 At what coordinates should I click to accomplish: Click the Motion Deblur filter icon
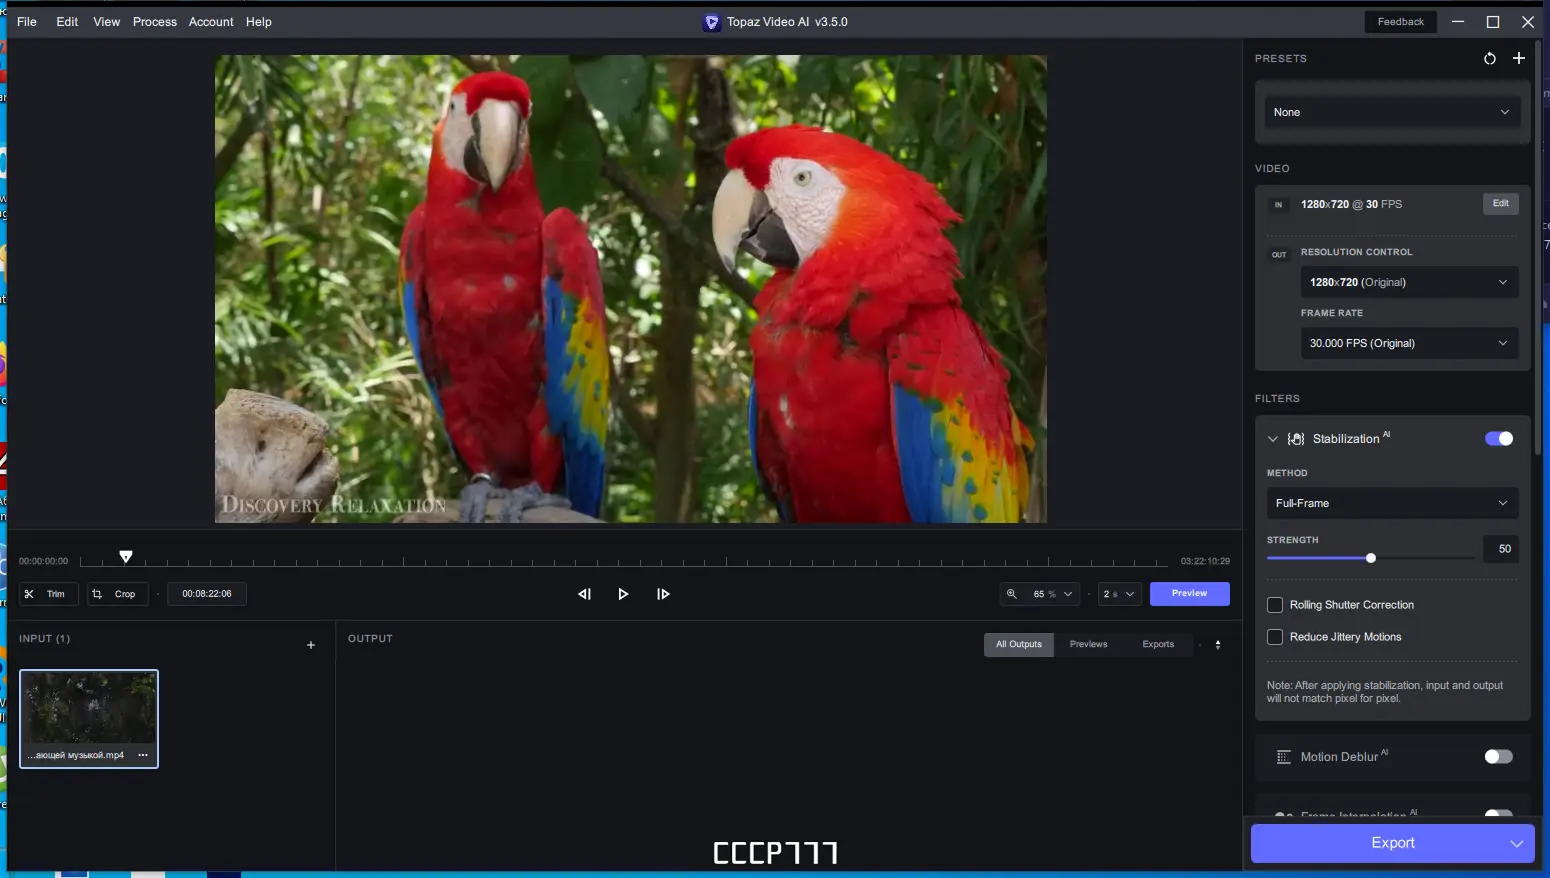pyautogui.click(x=1286, y=757)
